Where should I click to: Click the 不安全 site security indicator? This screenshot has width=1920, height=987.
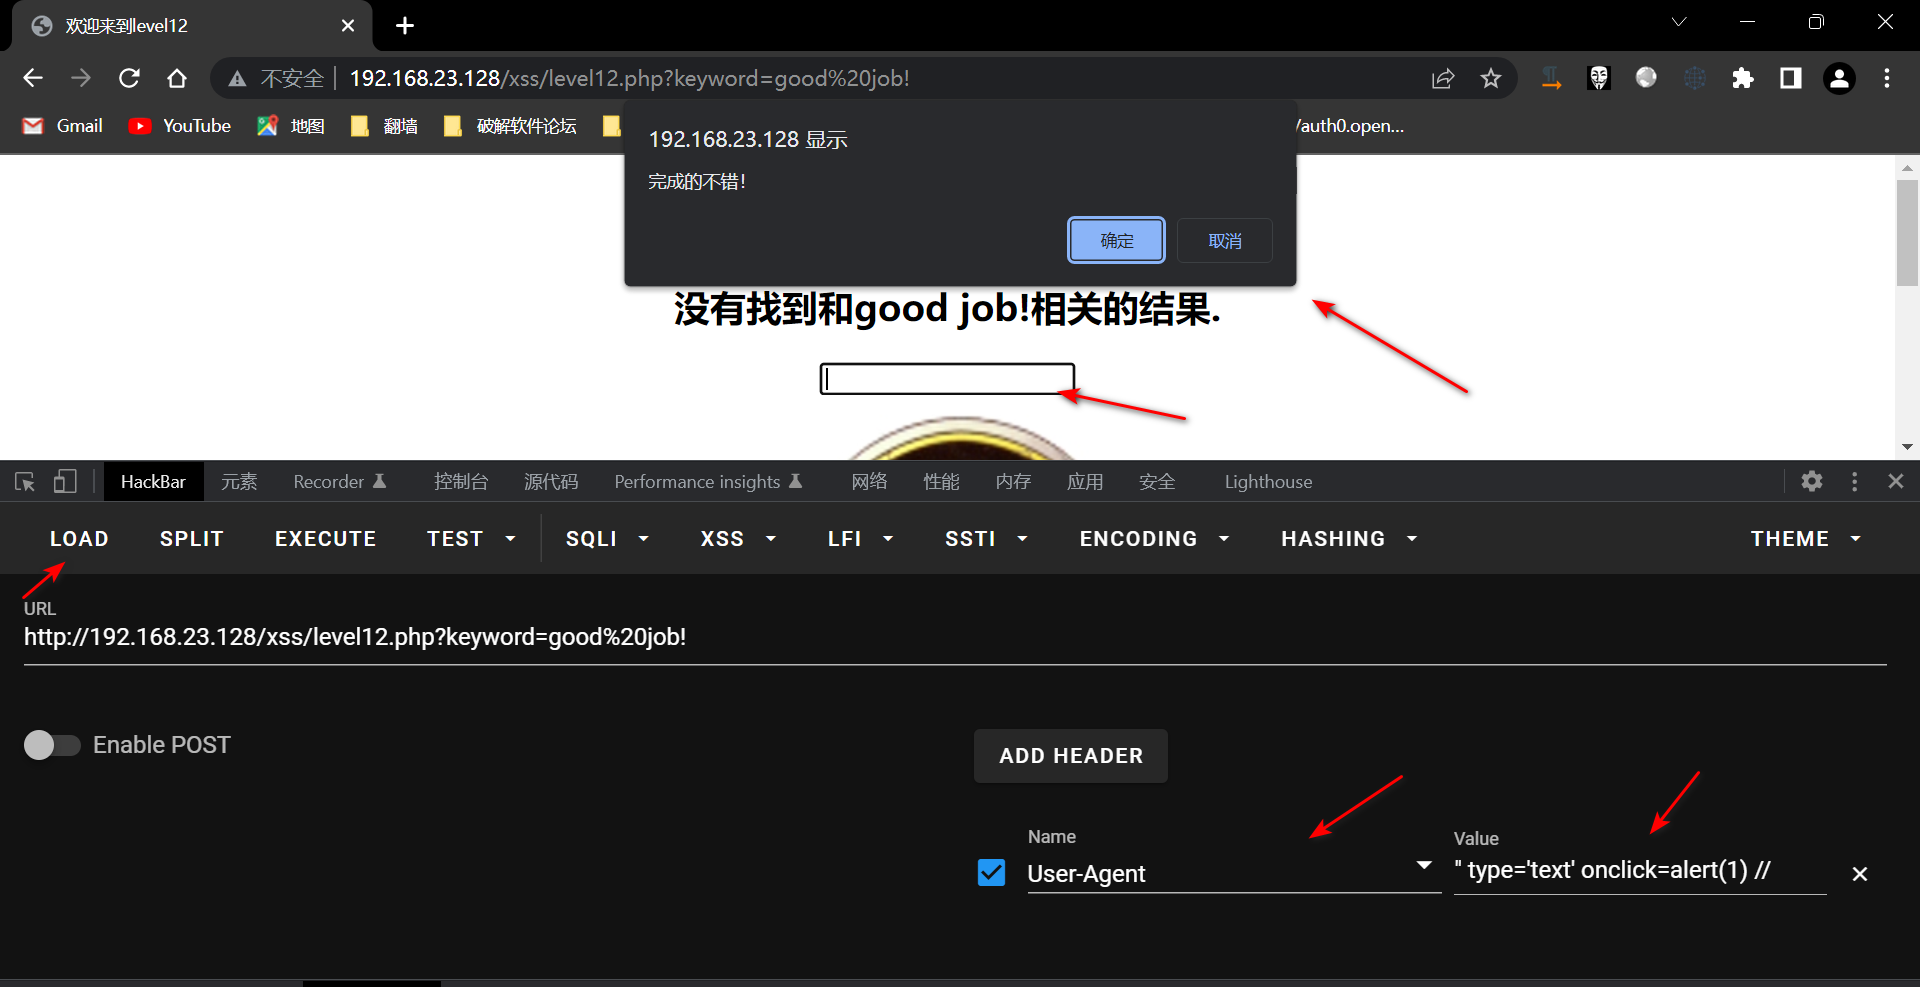tap(292, 77)
